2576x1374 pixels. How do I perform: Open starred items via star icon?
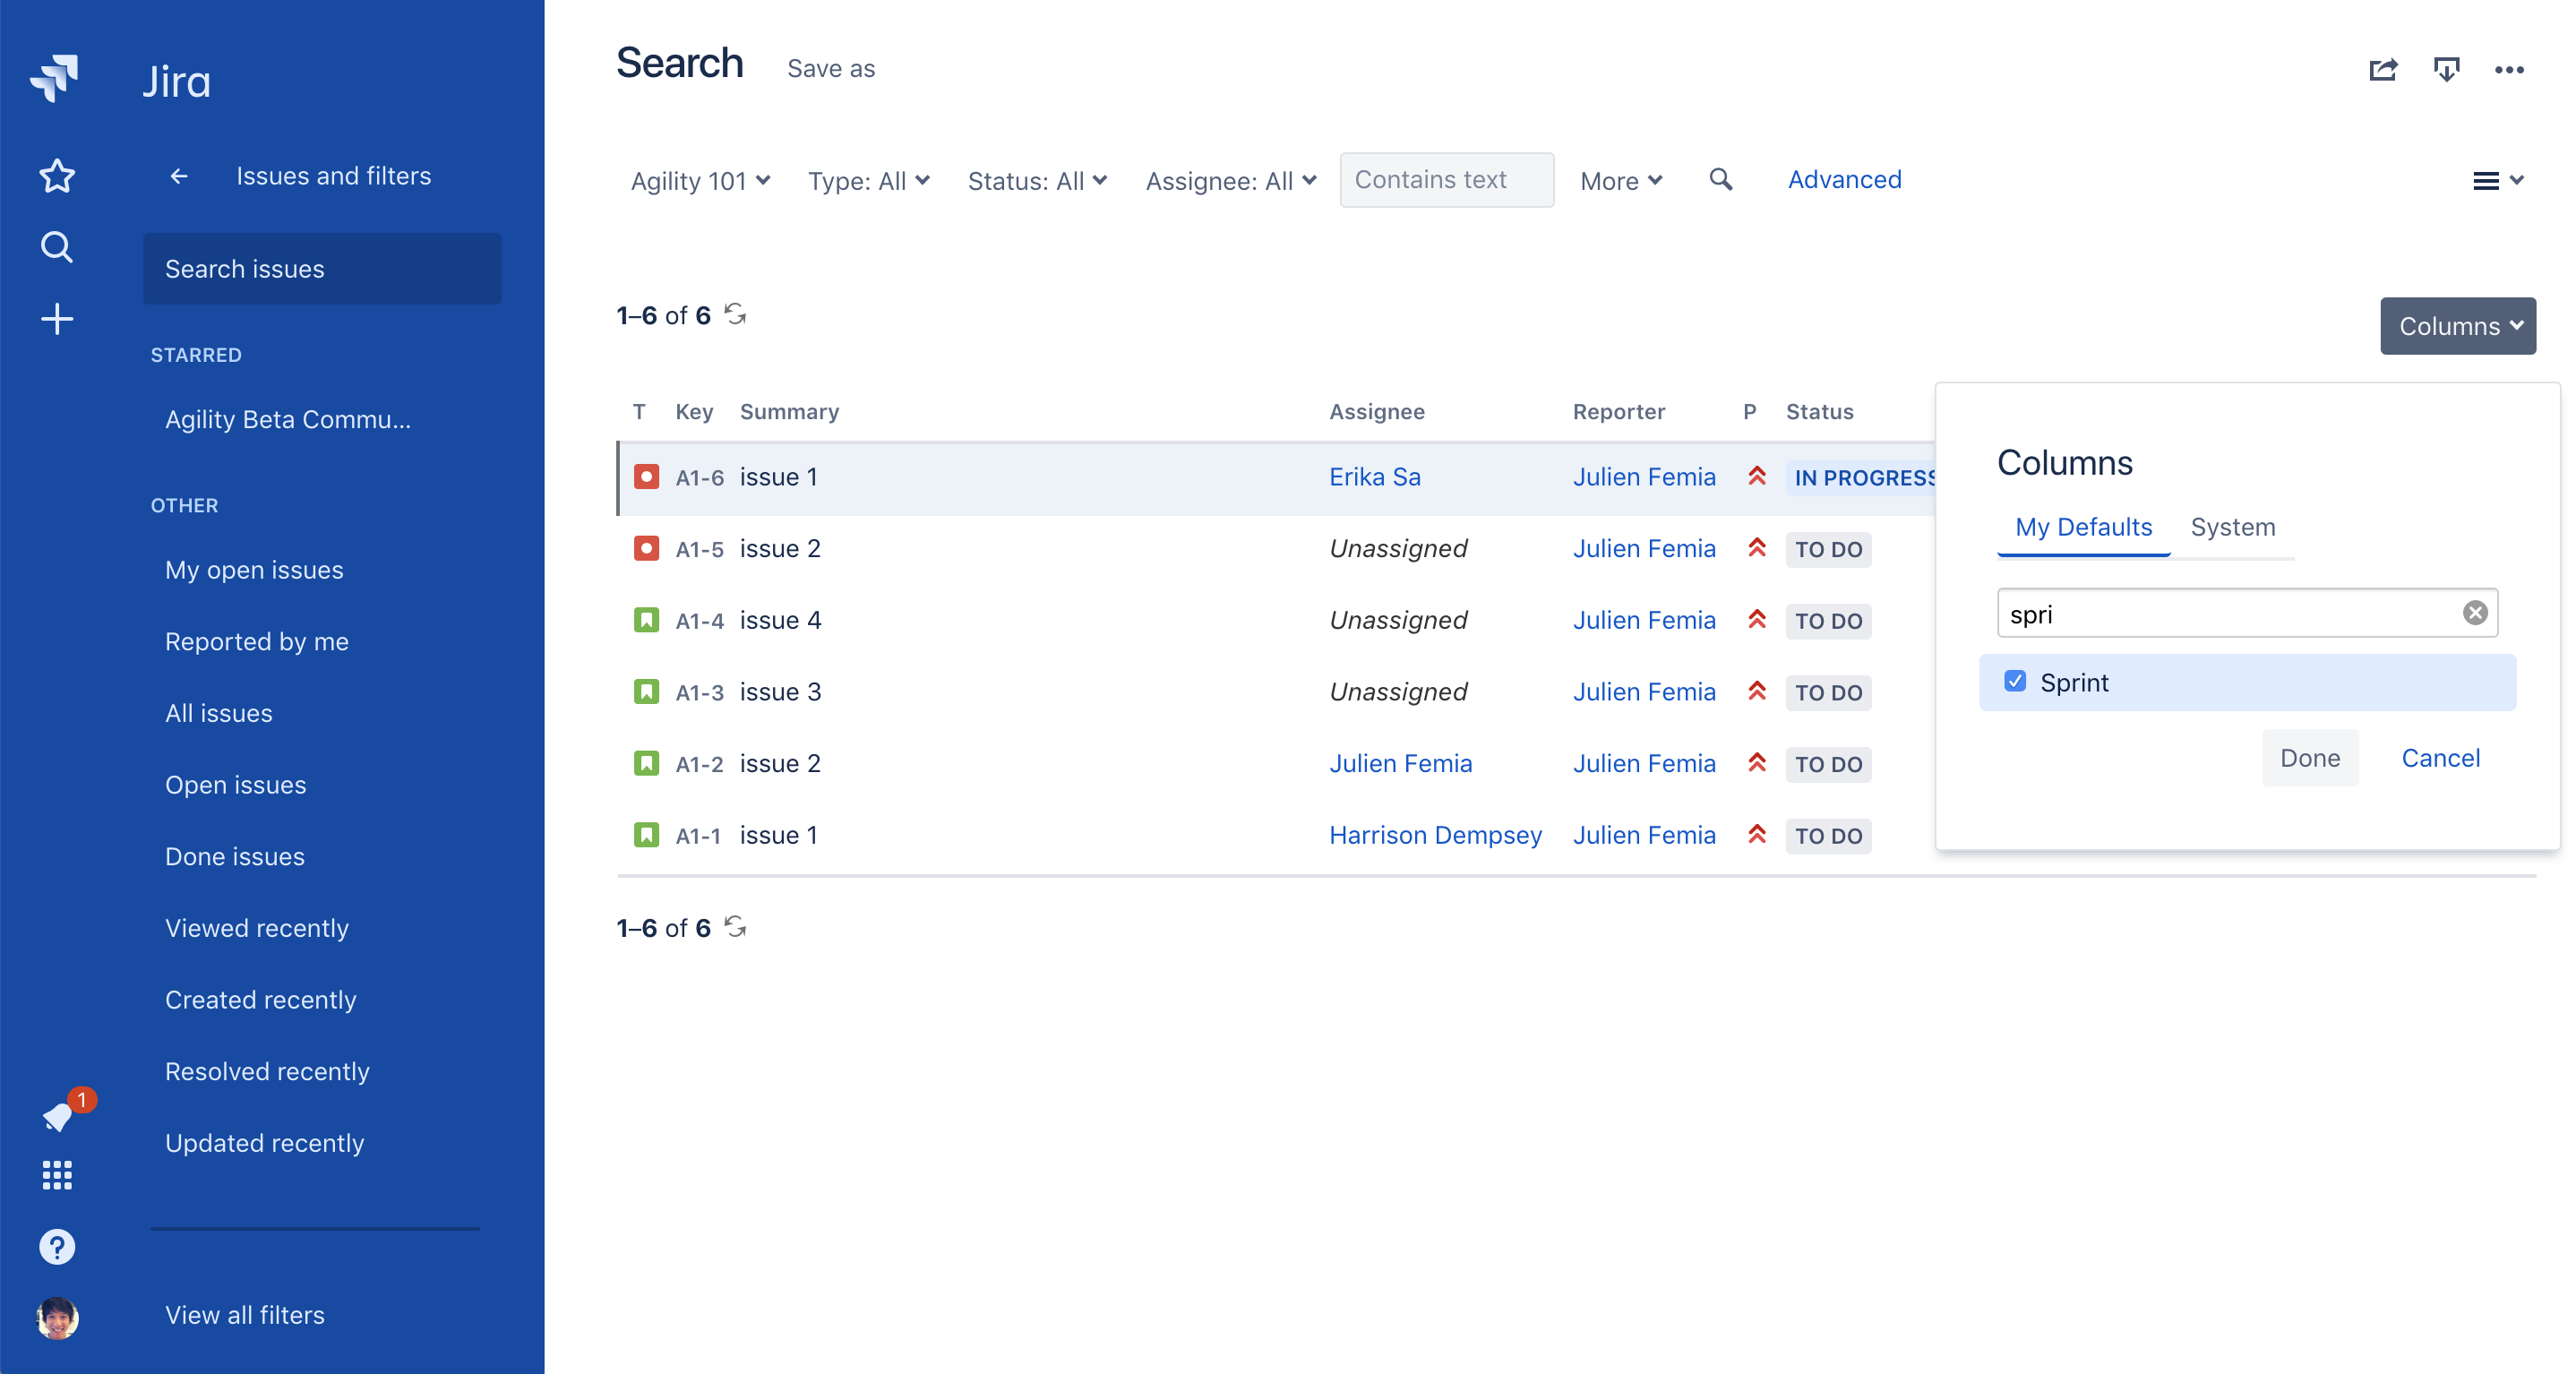click(57, 176)
